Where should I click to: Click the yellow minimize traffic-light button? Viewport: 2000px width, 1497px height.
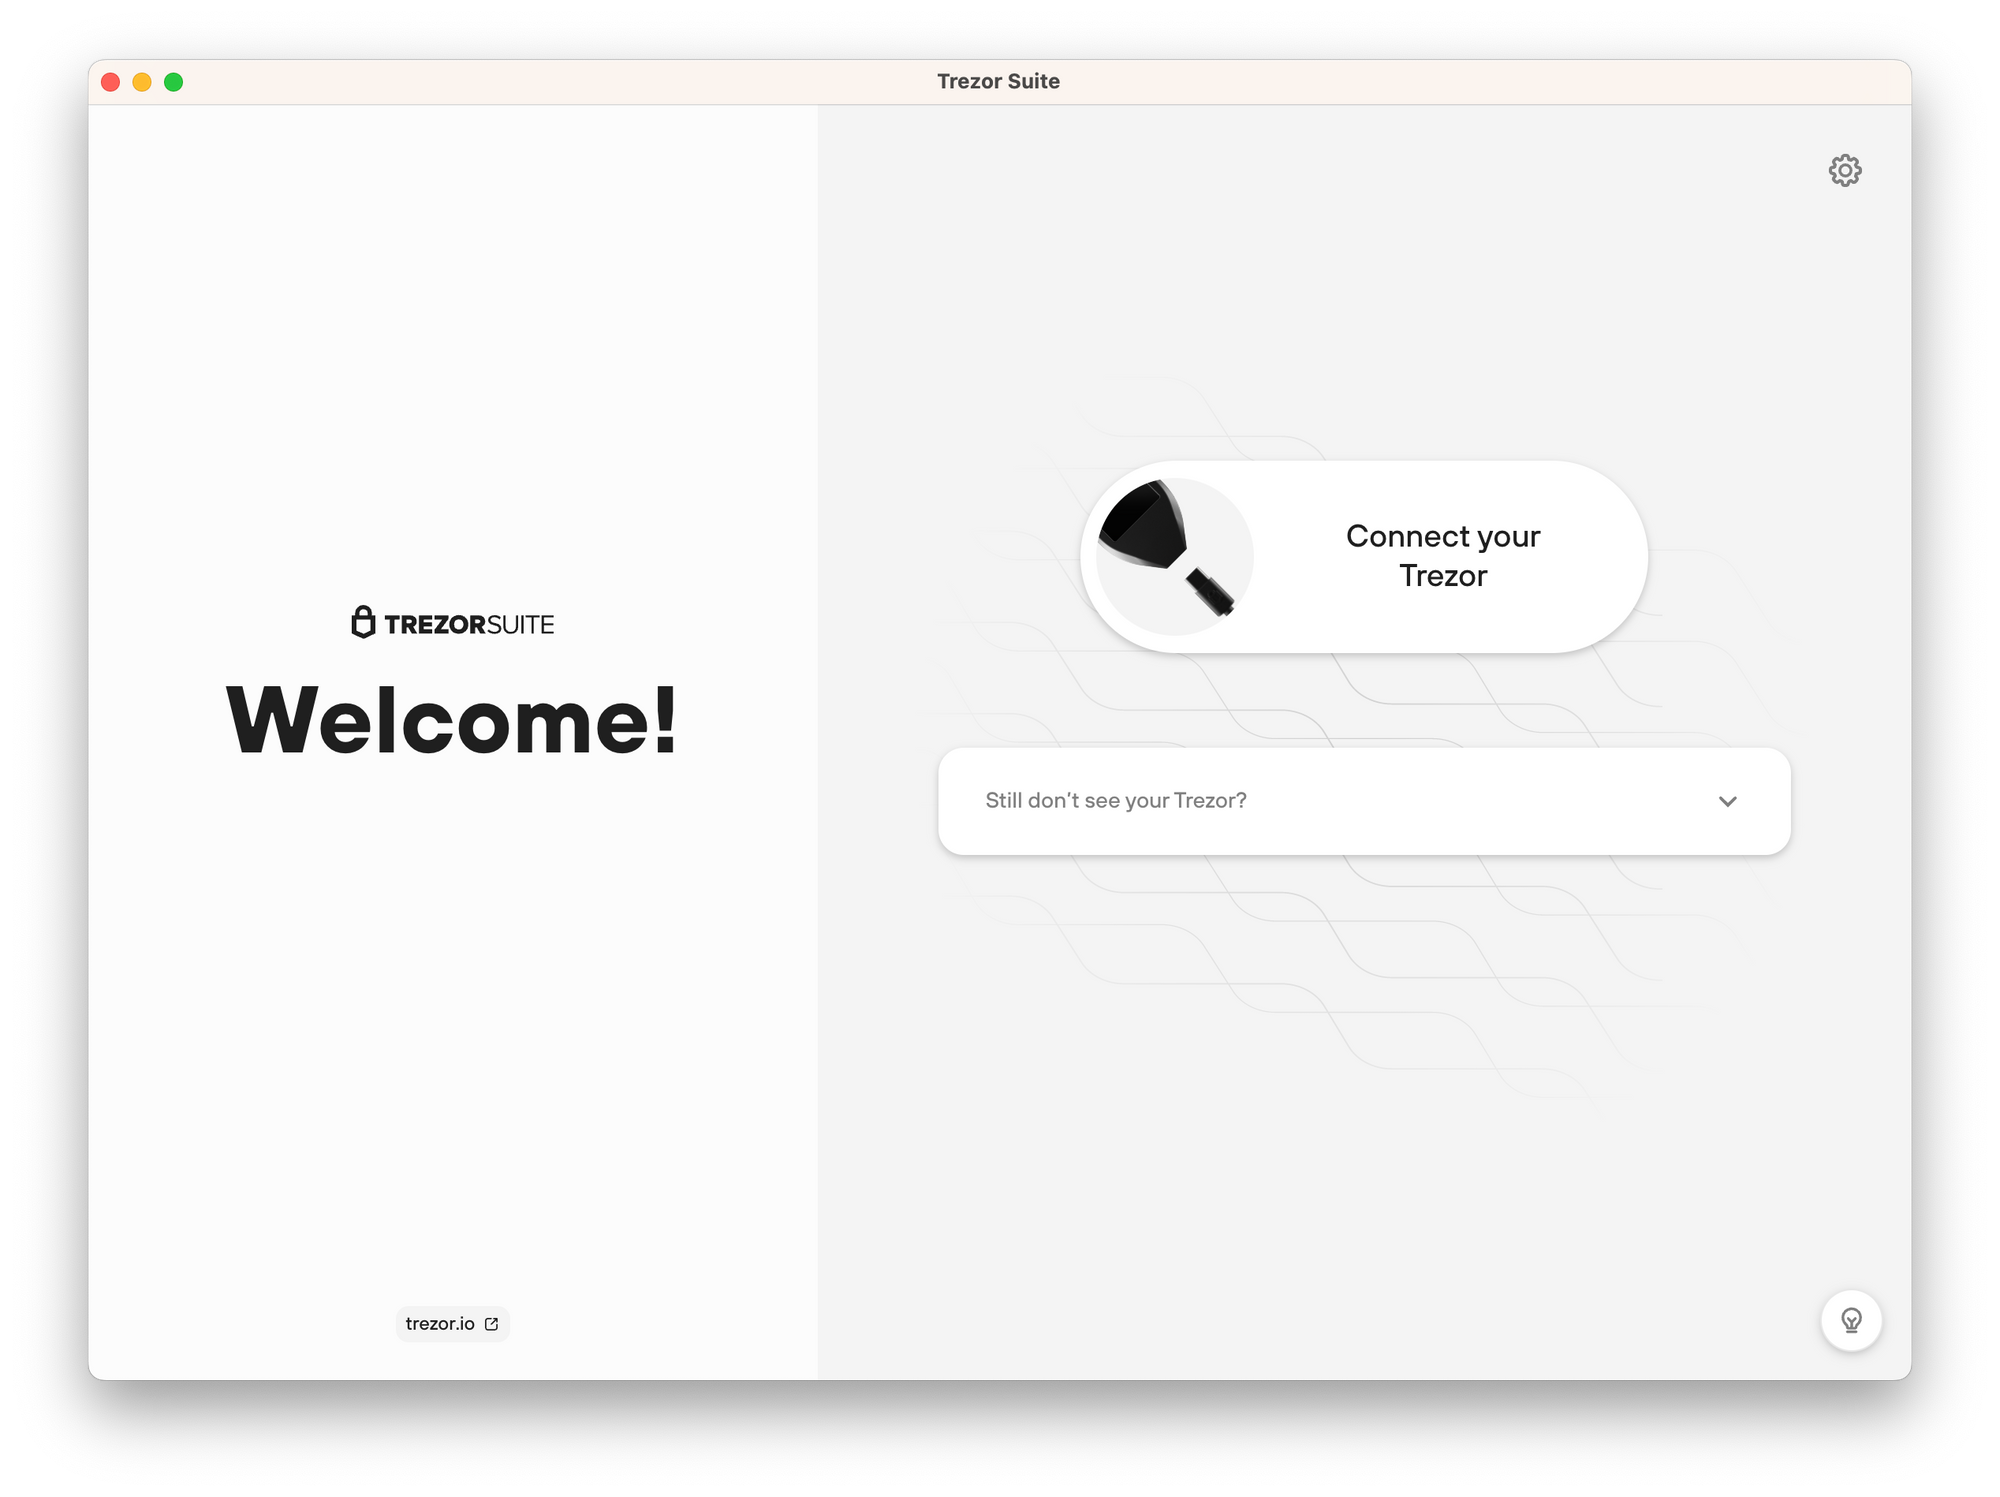143,83
